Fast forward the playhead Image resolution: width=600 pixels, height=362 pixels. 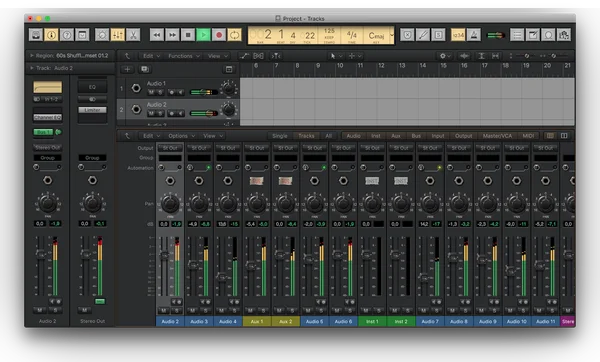click(x=172, y=35)
